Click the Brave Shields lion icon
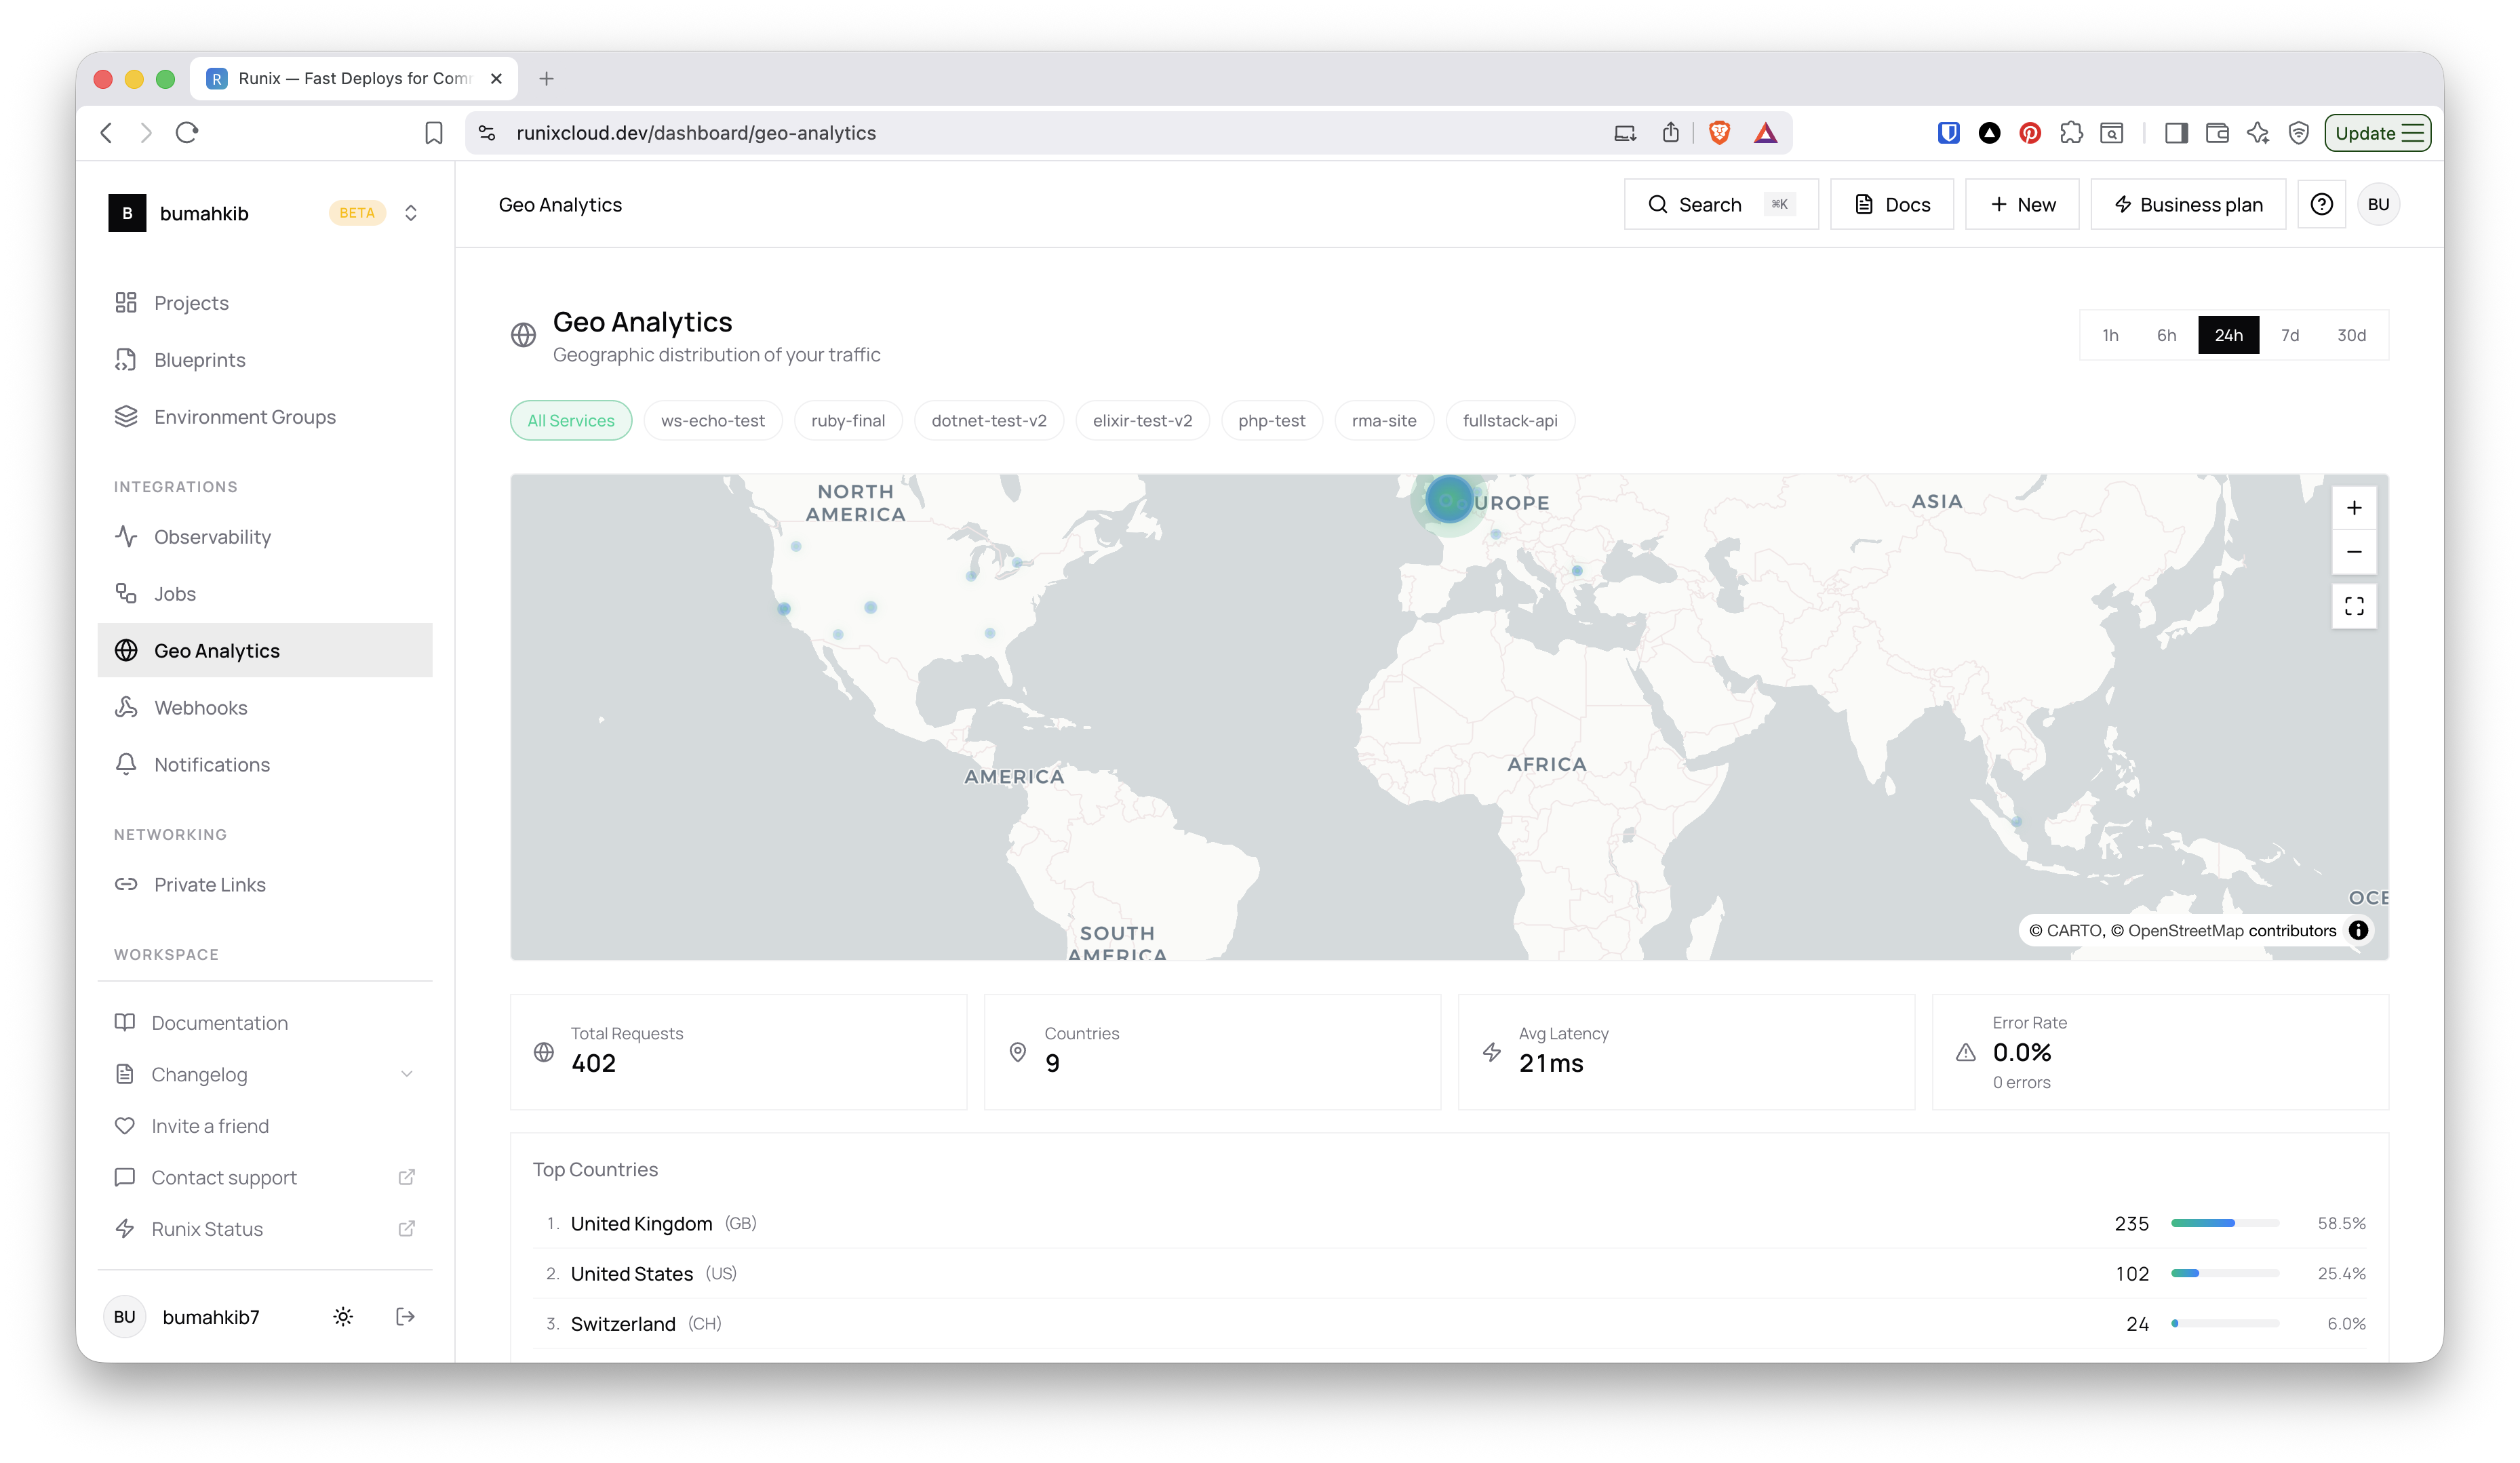This screenshot has height=1463, width=2520. click(1719, 133)
